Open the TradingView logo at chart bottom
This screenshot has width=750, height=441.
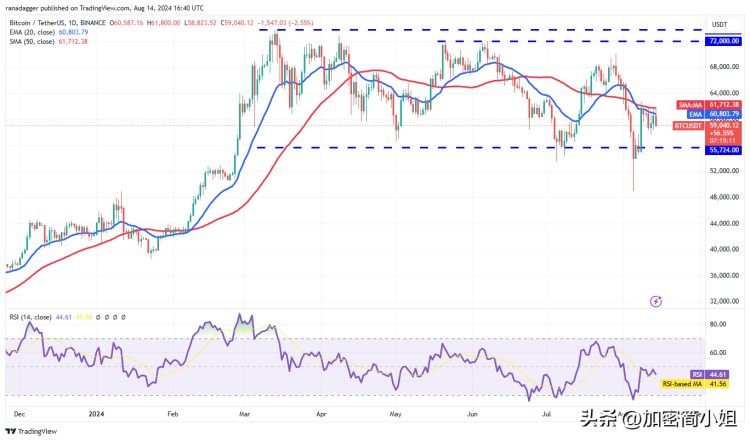[x=31, y=431]
